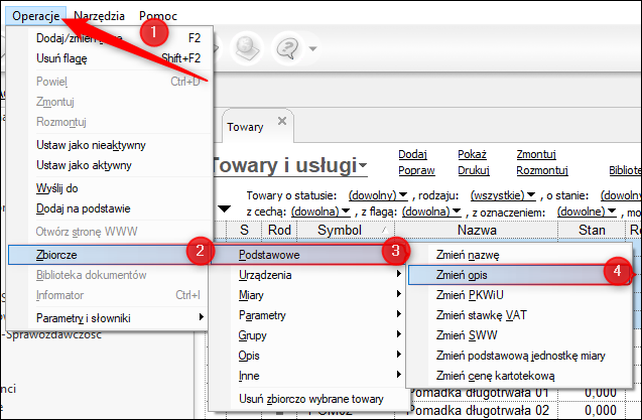Choose Zmień opis option
Screen dimensions: 642x420
coord(519,275)
